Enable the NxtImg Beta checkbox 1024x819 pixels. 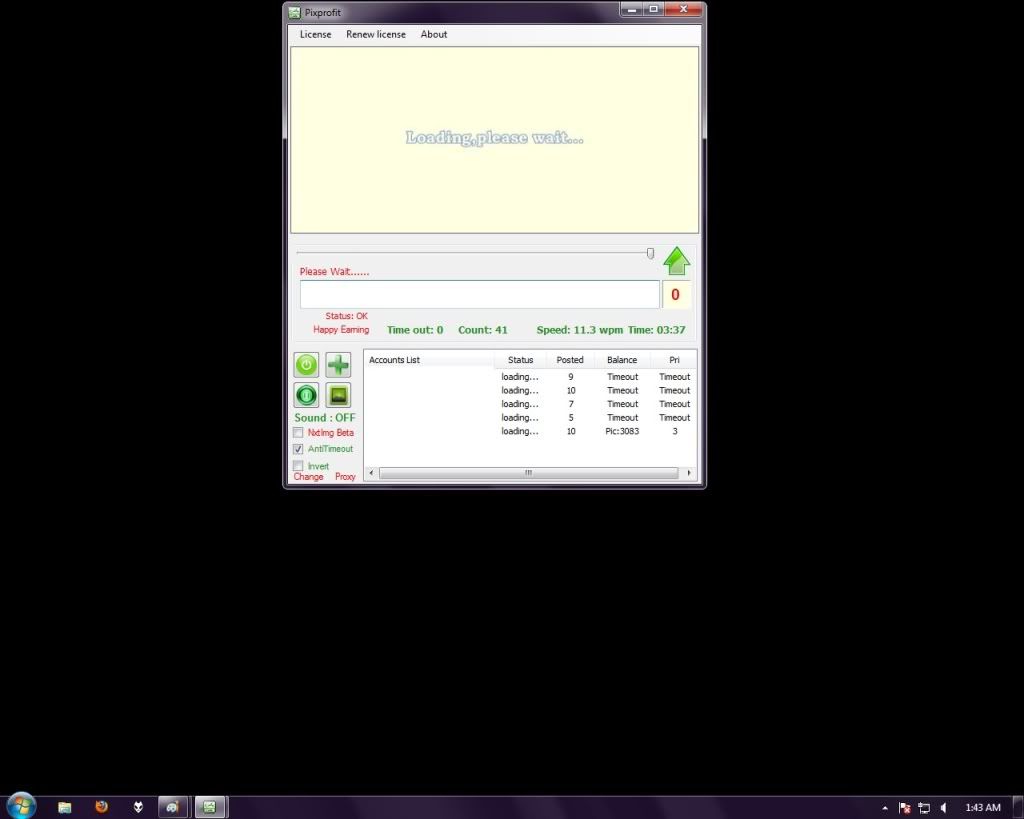[298, 433]
